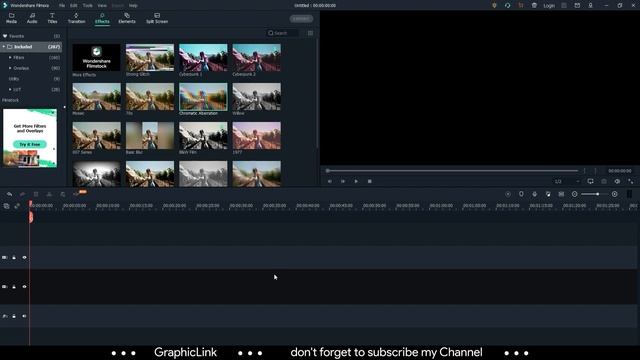Screen dimensions: 640x360
Task: Toggle lock on second video track
Action: [14, 287]
